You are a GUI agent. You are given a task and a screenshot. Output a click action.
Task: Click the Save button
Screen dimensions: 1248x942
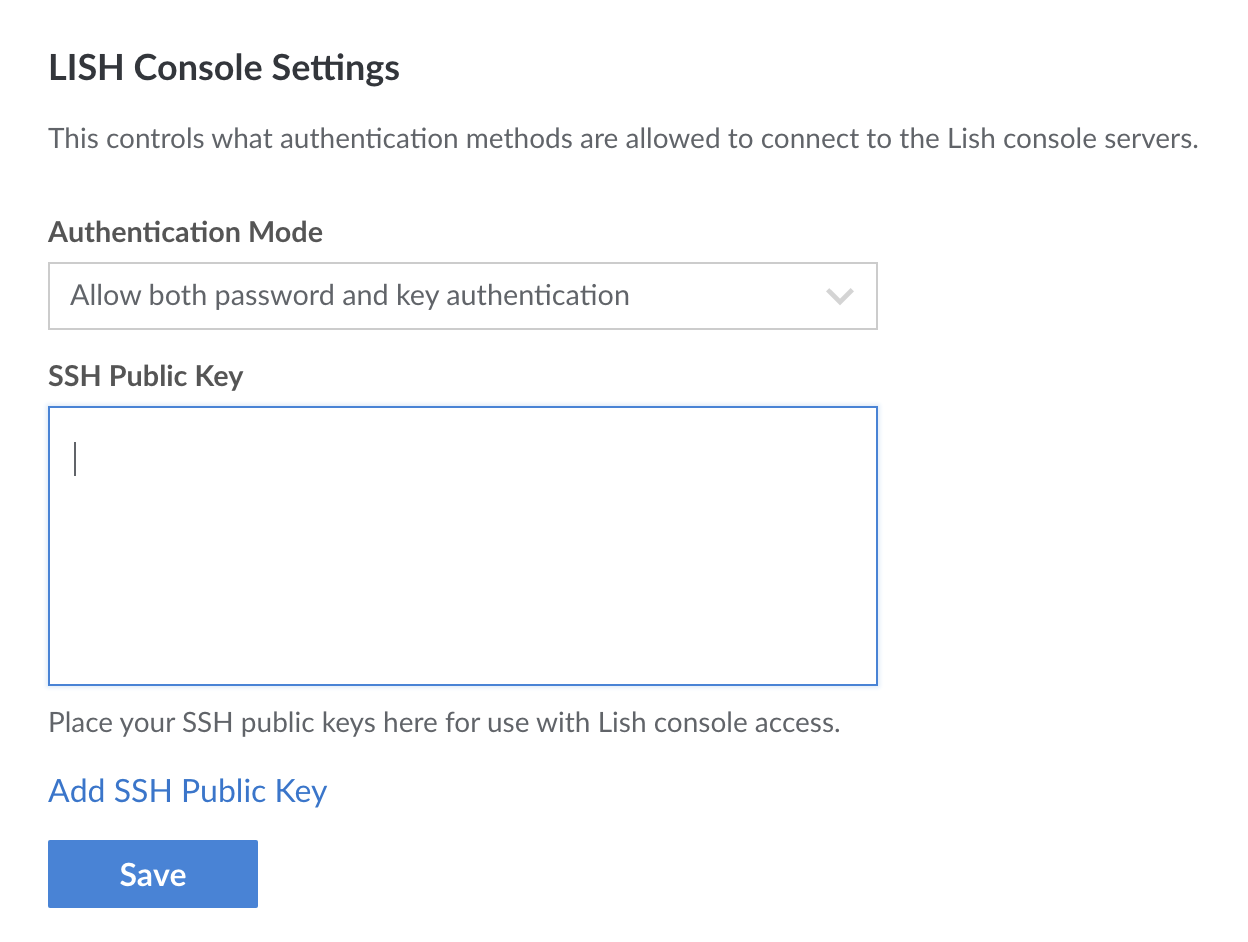coord(153,874)
